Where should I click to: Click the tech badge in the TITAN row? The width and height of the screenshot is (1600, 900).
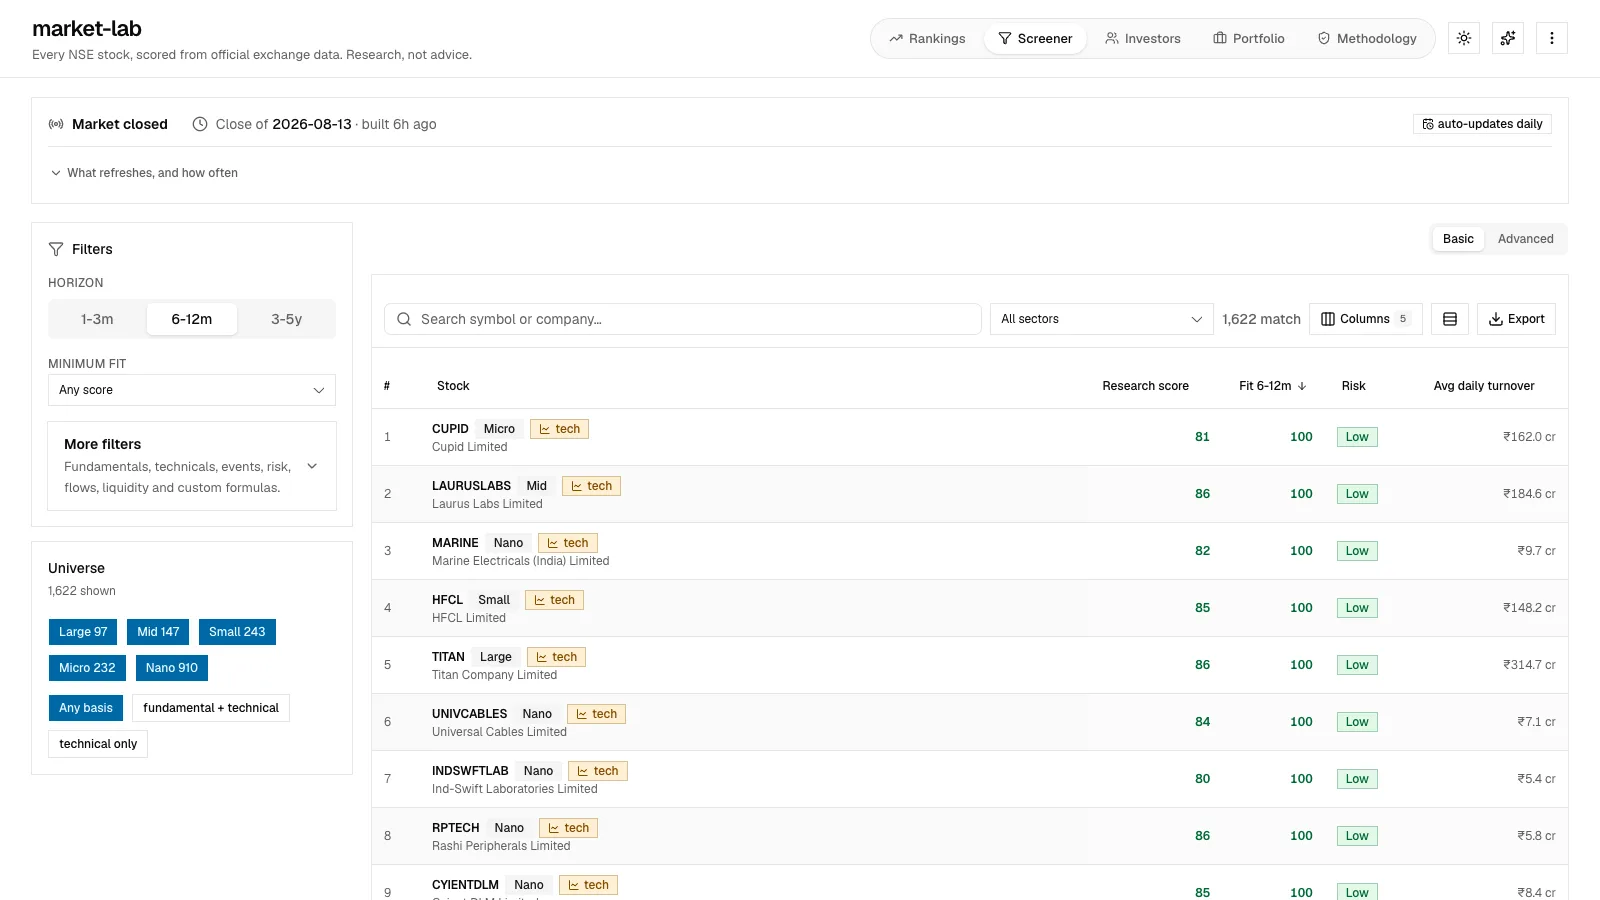click(x=556, y=657)
